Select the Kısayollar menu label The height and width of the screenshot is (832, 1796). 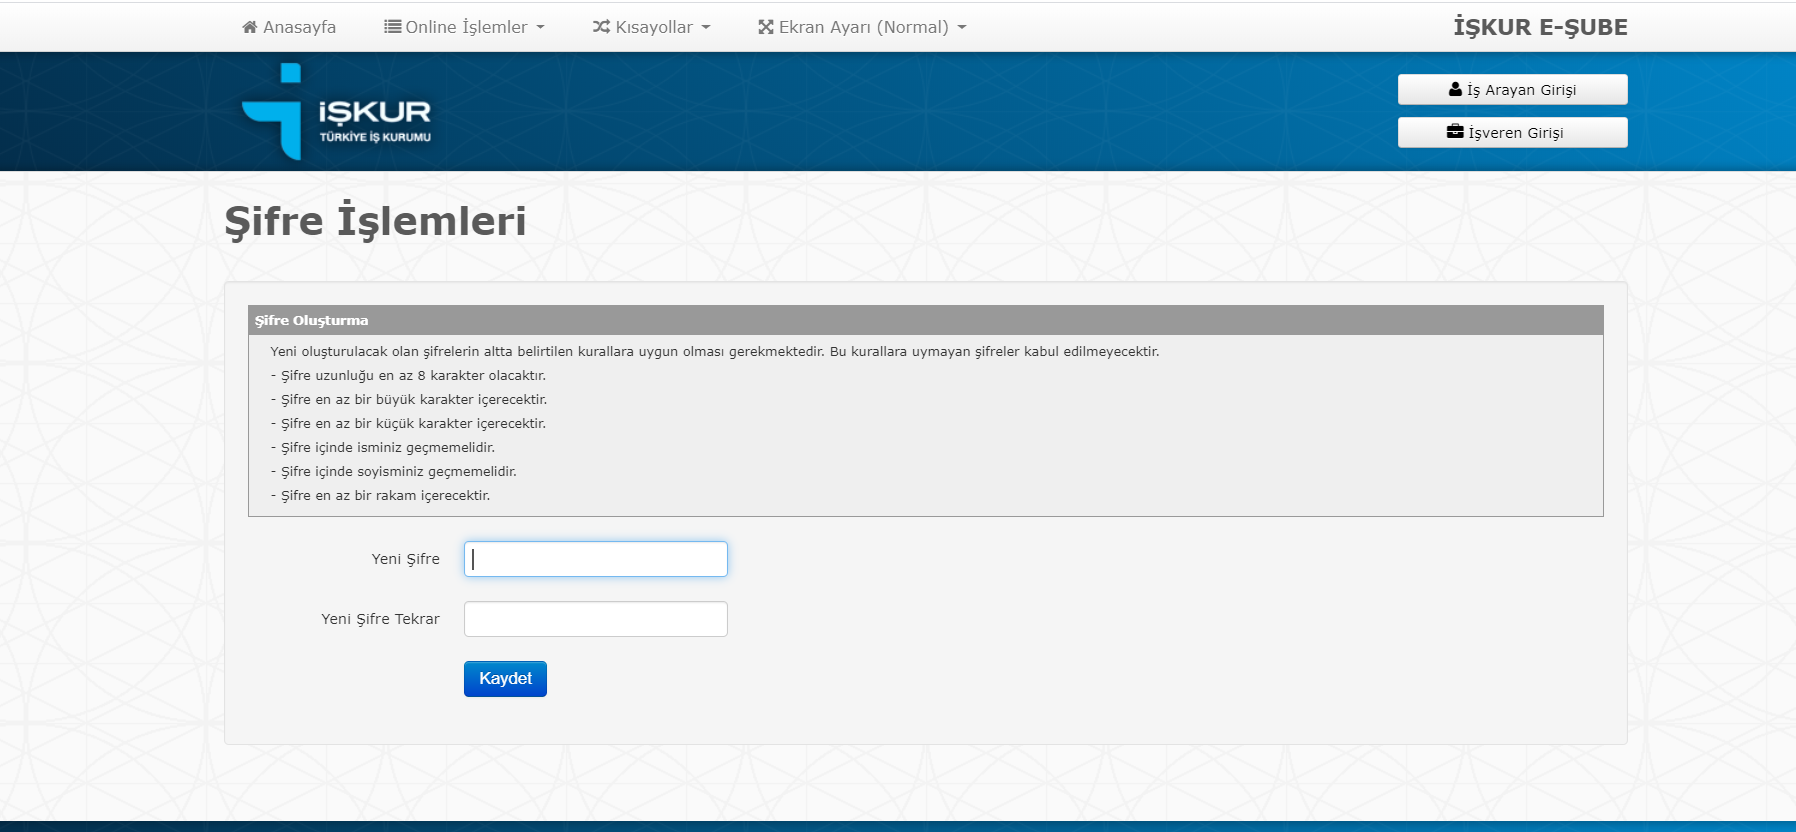654,27
